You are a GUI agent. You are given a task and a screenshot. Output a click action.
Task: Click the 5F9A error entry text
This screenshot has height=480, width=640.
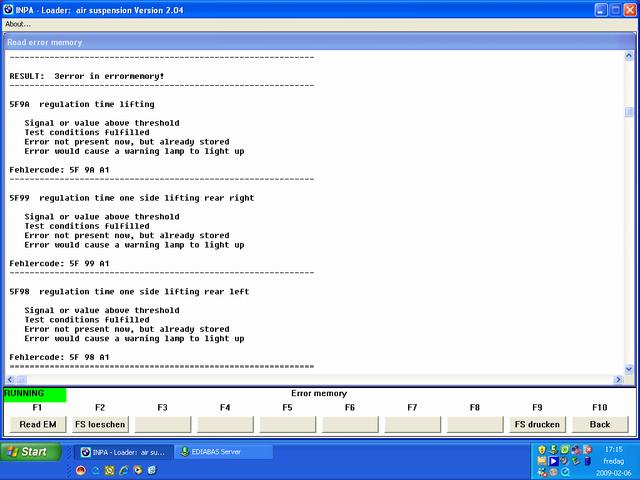point(82,104)
